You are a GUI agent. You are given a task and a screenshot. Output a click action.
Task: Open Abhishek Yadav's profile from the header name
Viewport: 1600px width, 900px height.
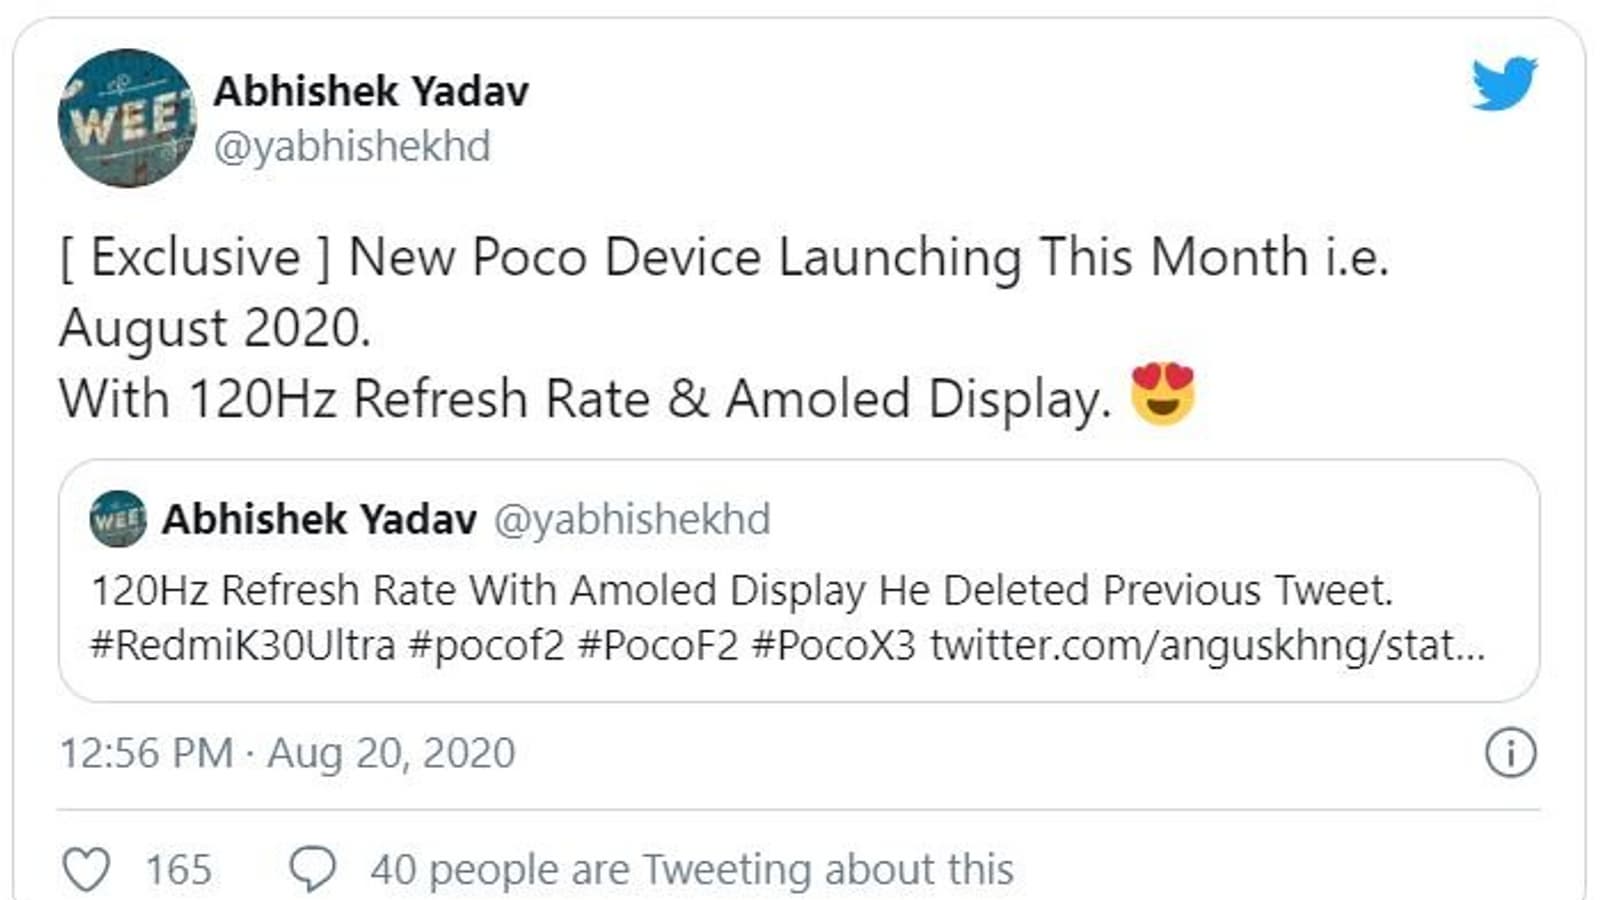(370, 92)
